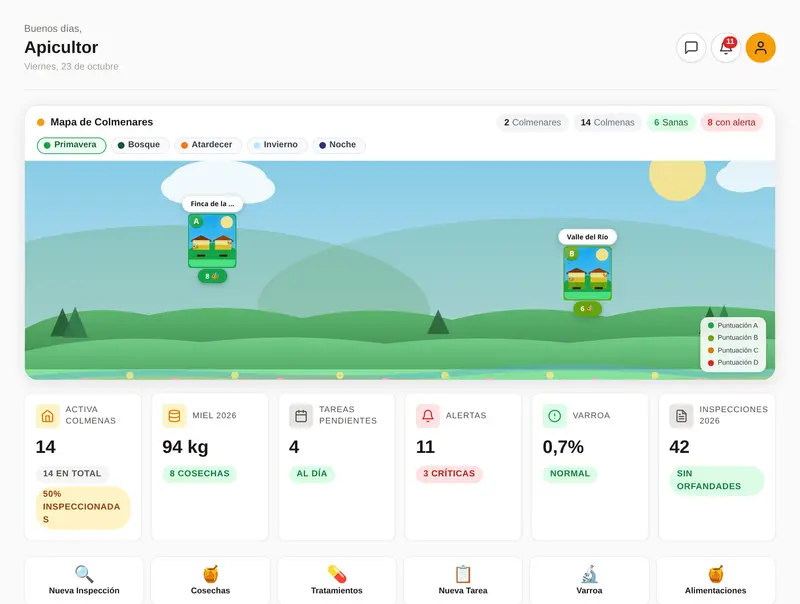The width and height of the screenshot is (800, 604).
Task: Click the 8 hives badge under apiary A
Action: pos(212,276)
